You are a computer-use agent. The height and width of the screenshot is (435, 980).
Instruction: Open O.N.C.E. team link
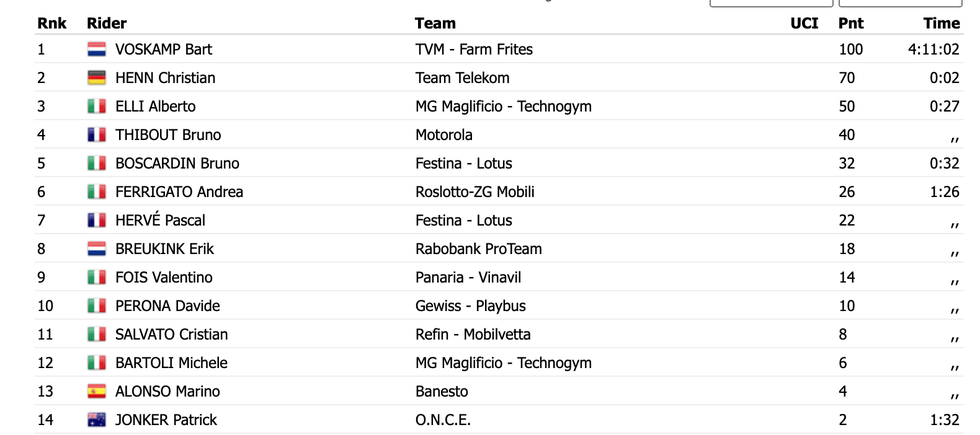pos(443,420)
